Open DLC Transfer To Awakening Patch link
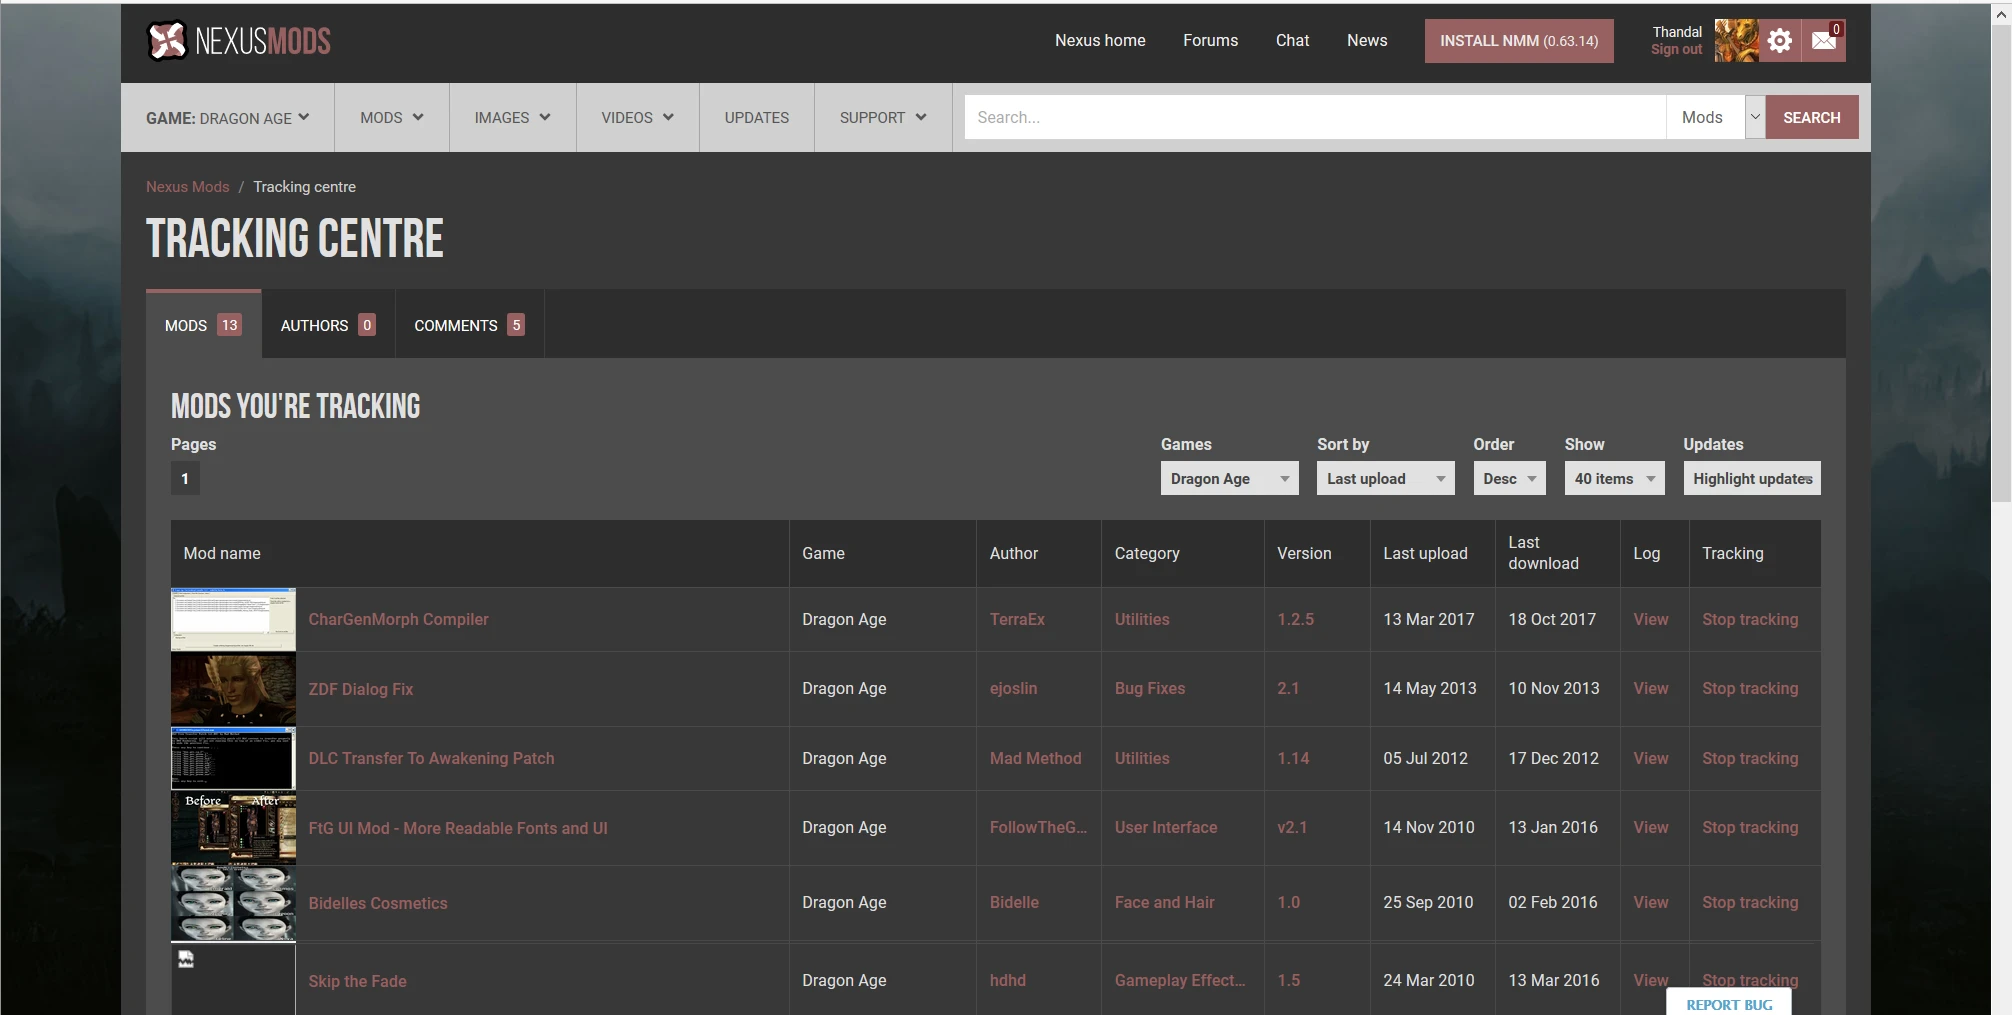This screenshot has width=2012, height=1015. click(x=431, y=759)
